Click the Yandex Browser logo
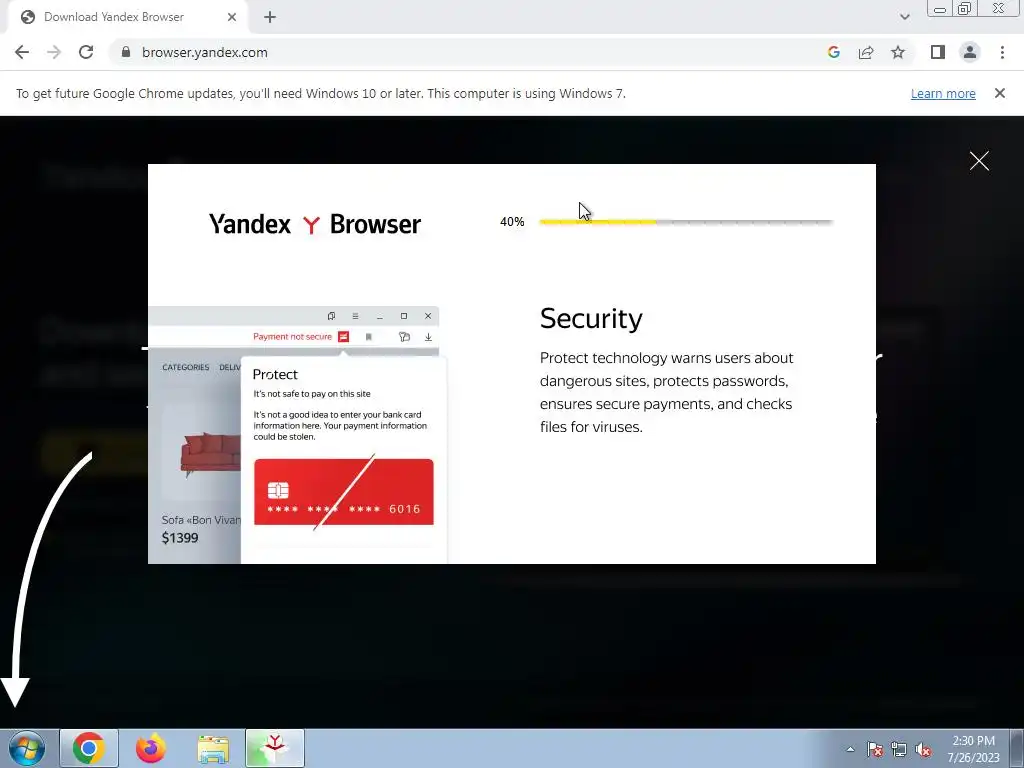 coord(315,224)
